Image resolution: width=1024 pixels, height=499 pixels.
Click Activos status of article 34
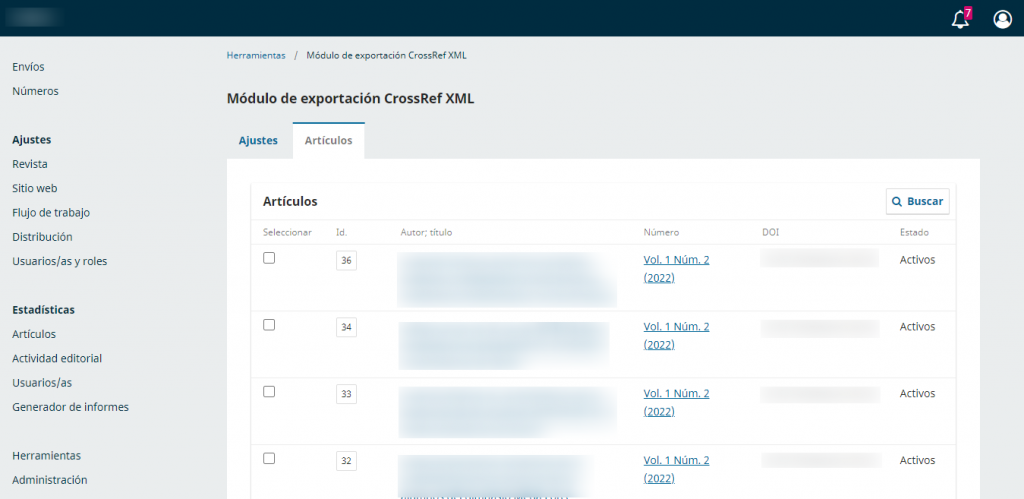(917, 326)
